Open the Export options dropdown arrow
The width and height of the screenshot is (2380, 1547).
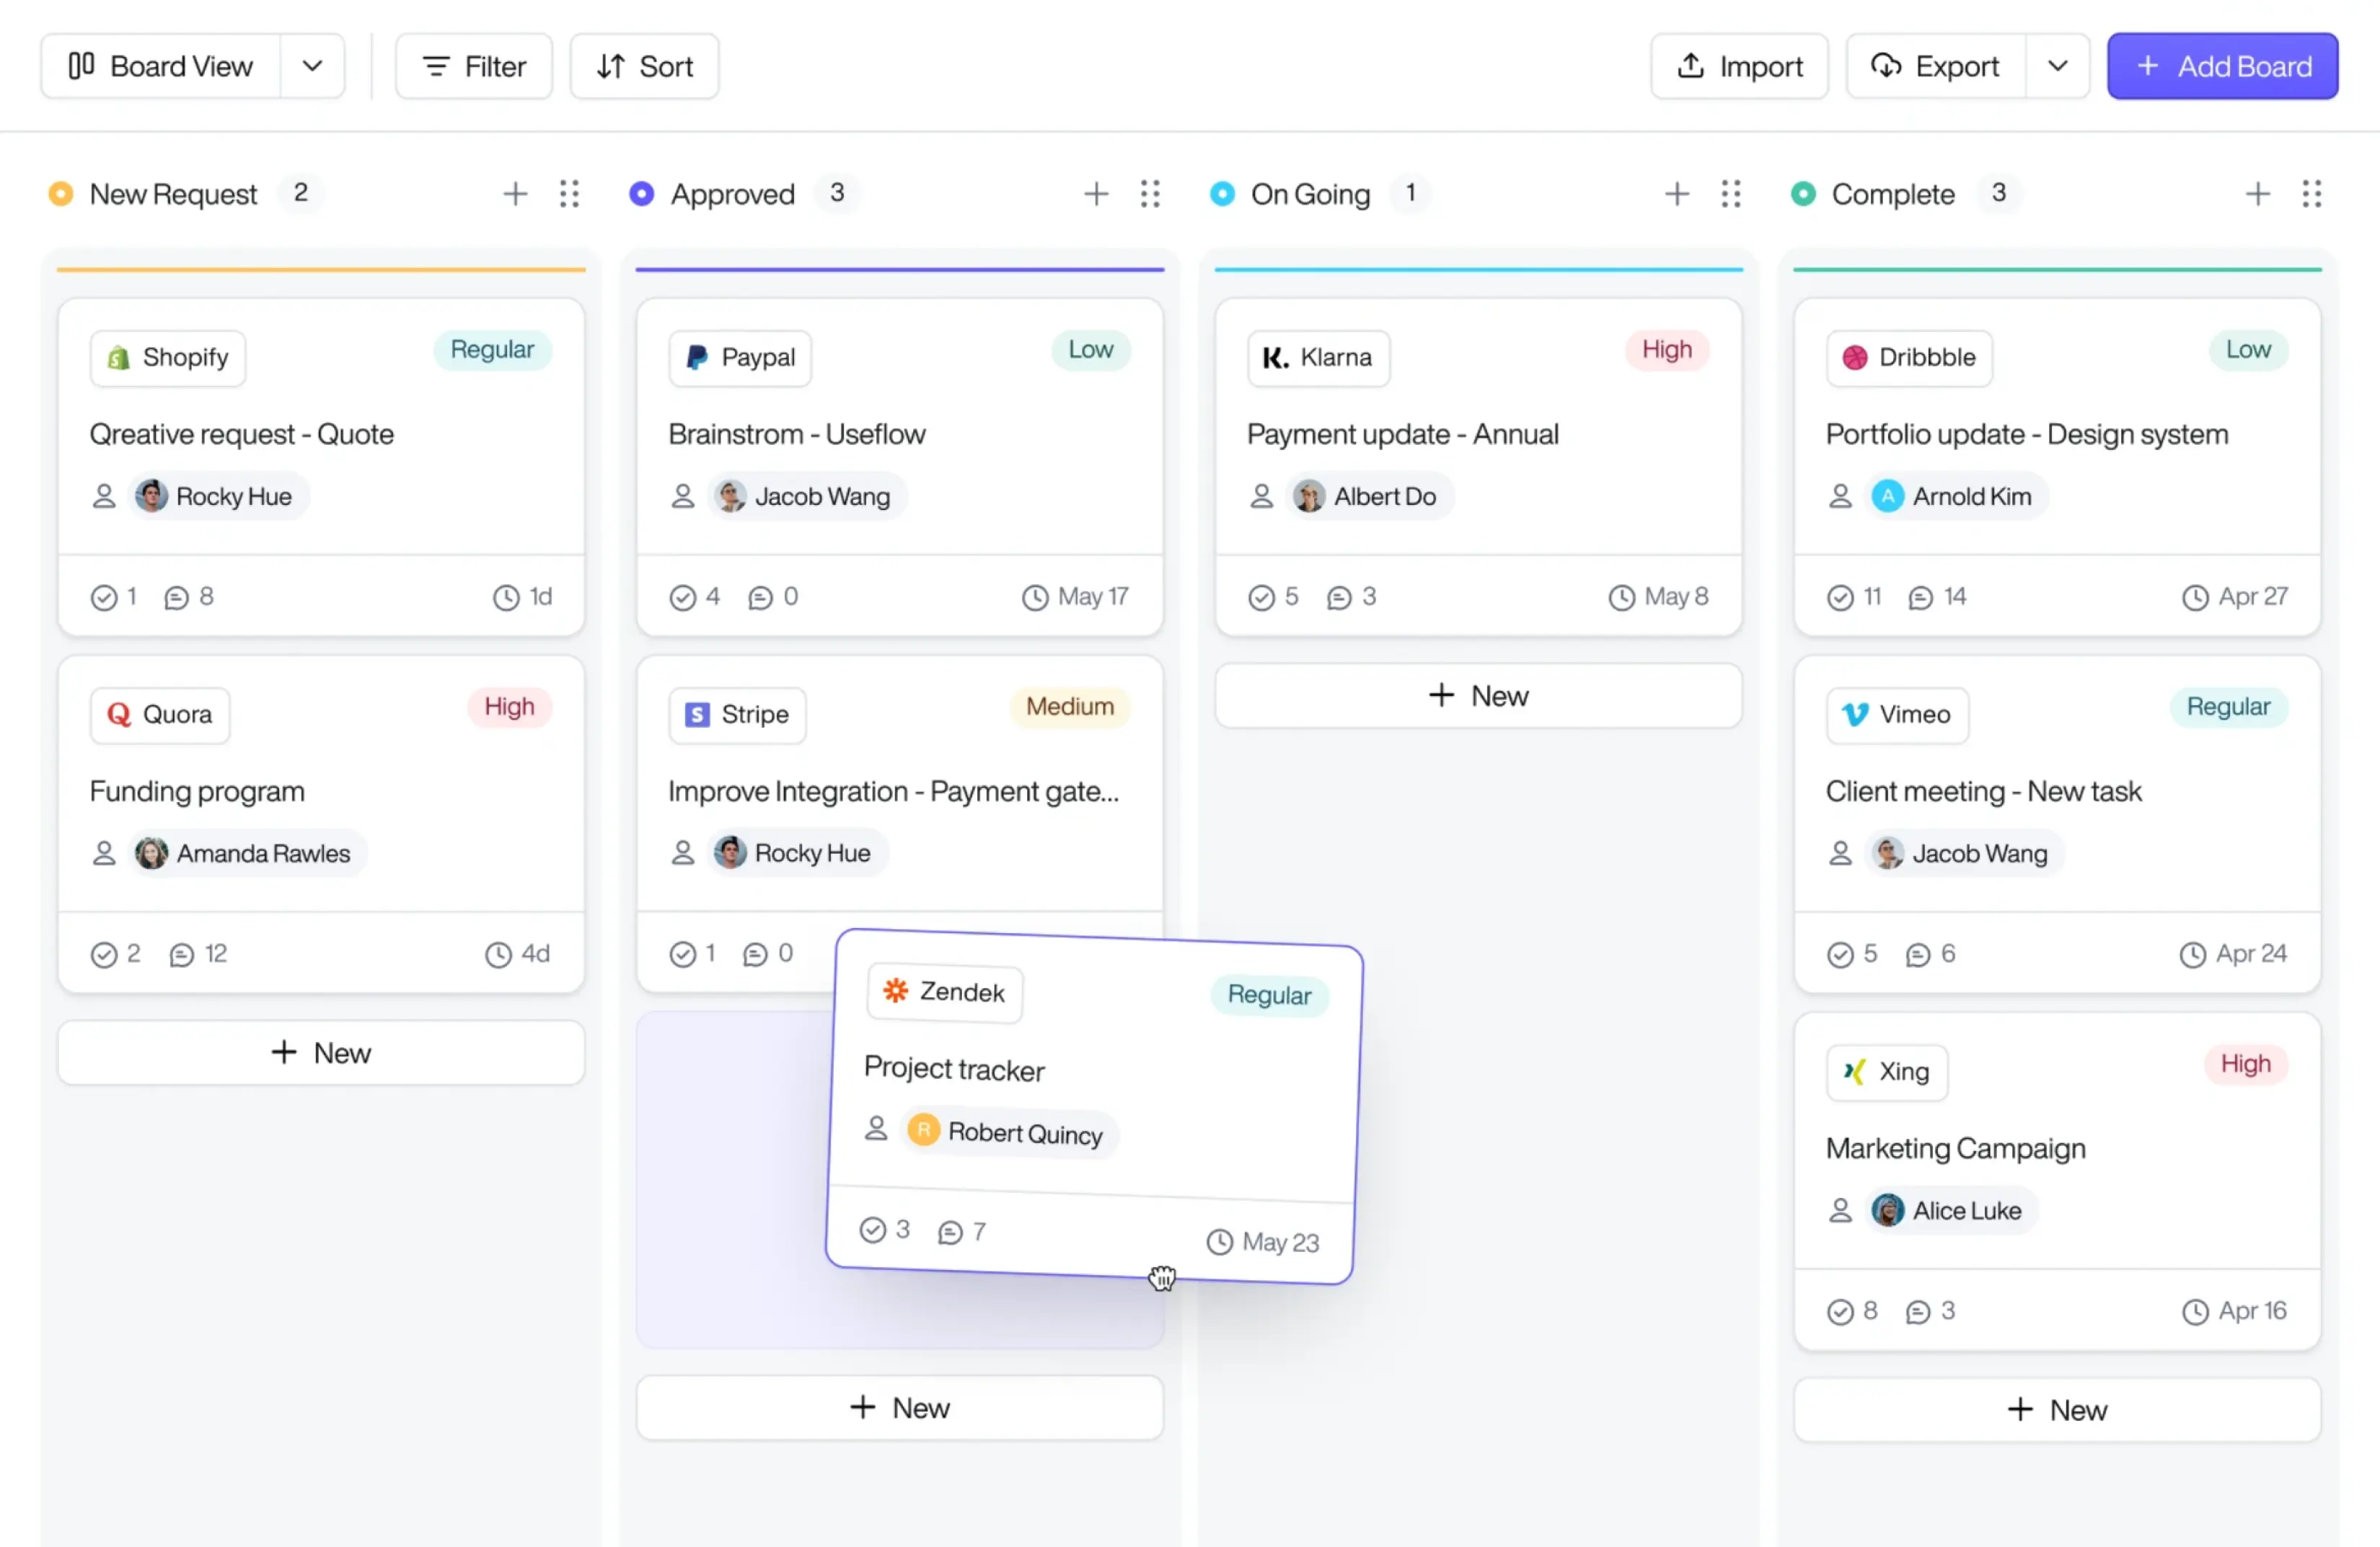(x=2057, y=66)
